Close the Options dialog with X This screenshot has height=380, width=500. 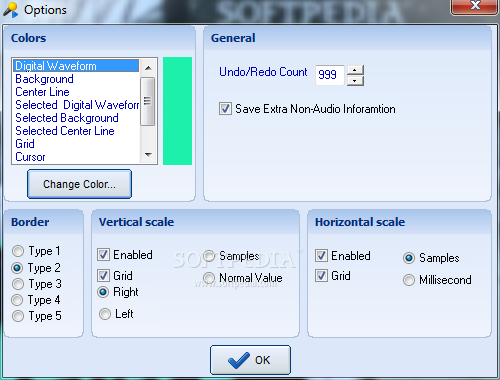[474, 6]
